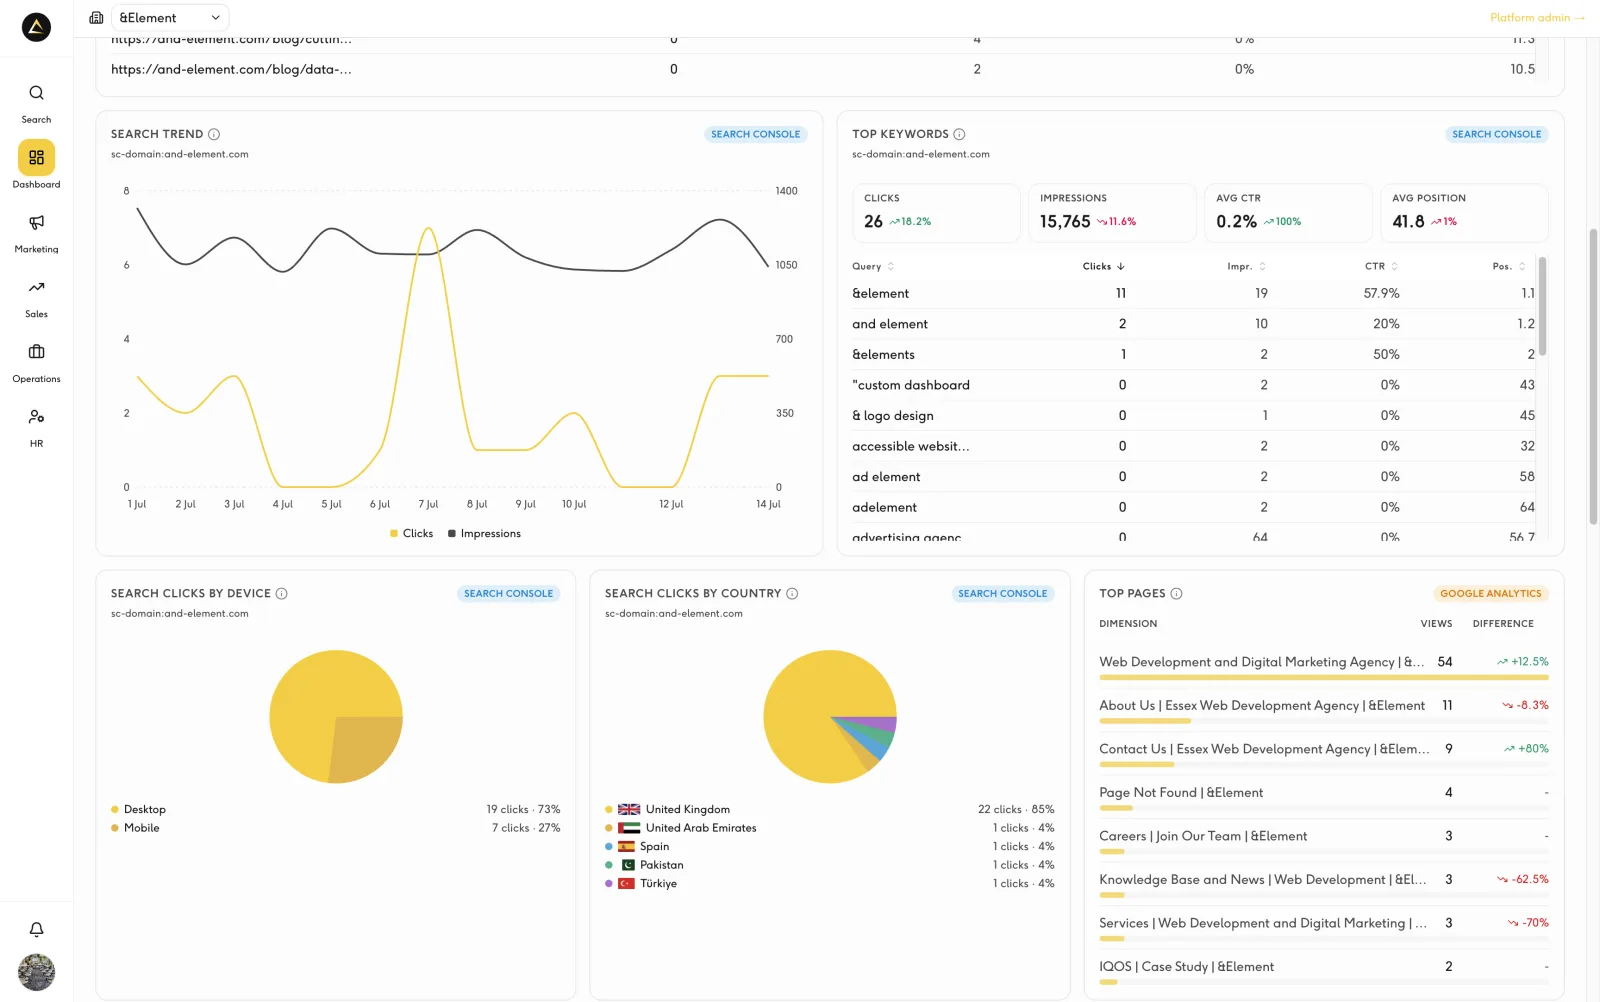Image resolution: width=1600 pixels, height=1002 pixels.
Task: Click the keywords table vertical scrollbar
Action: point(1542,306)
